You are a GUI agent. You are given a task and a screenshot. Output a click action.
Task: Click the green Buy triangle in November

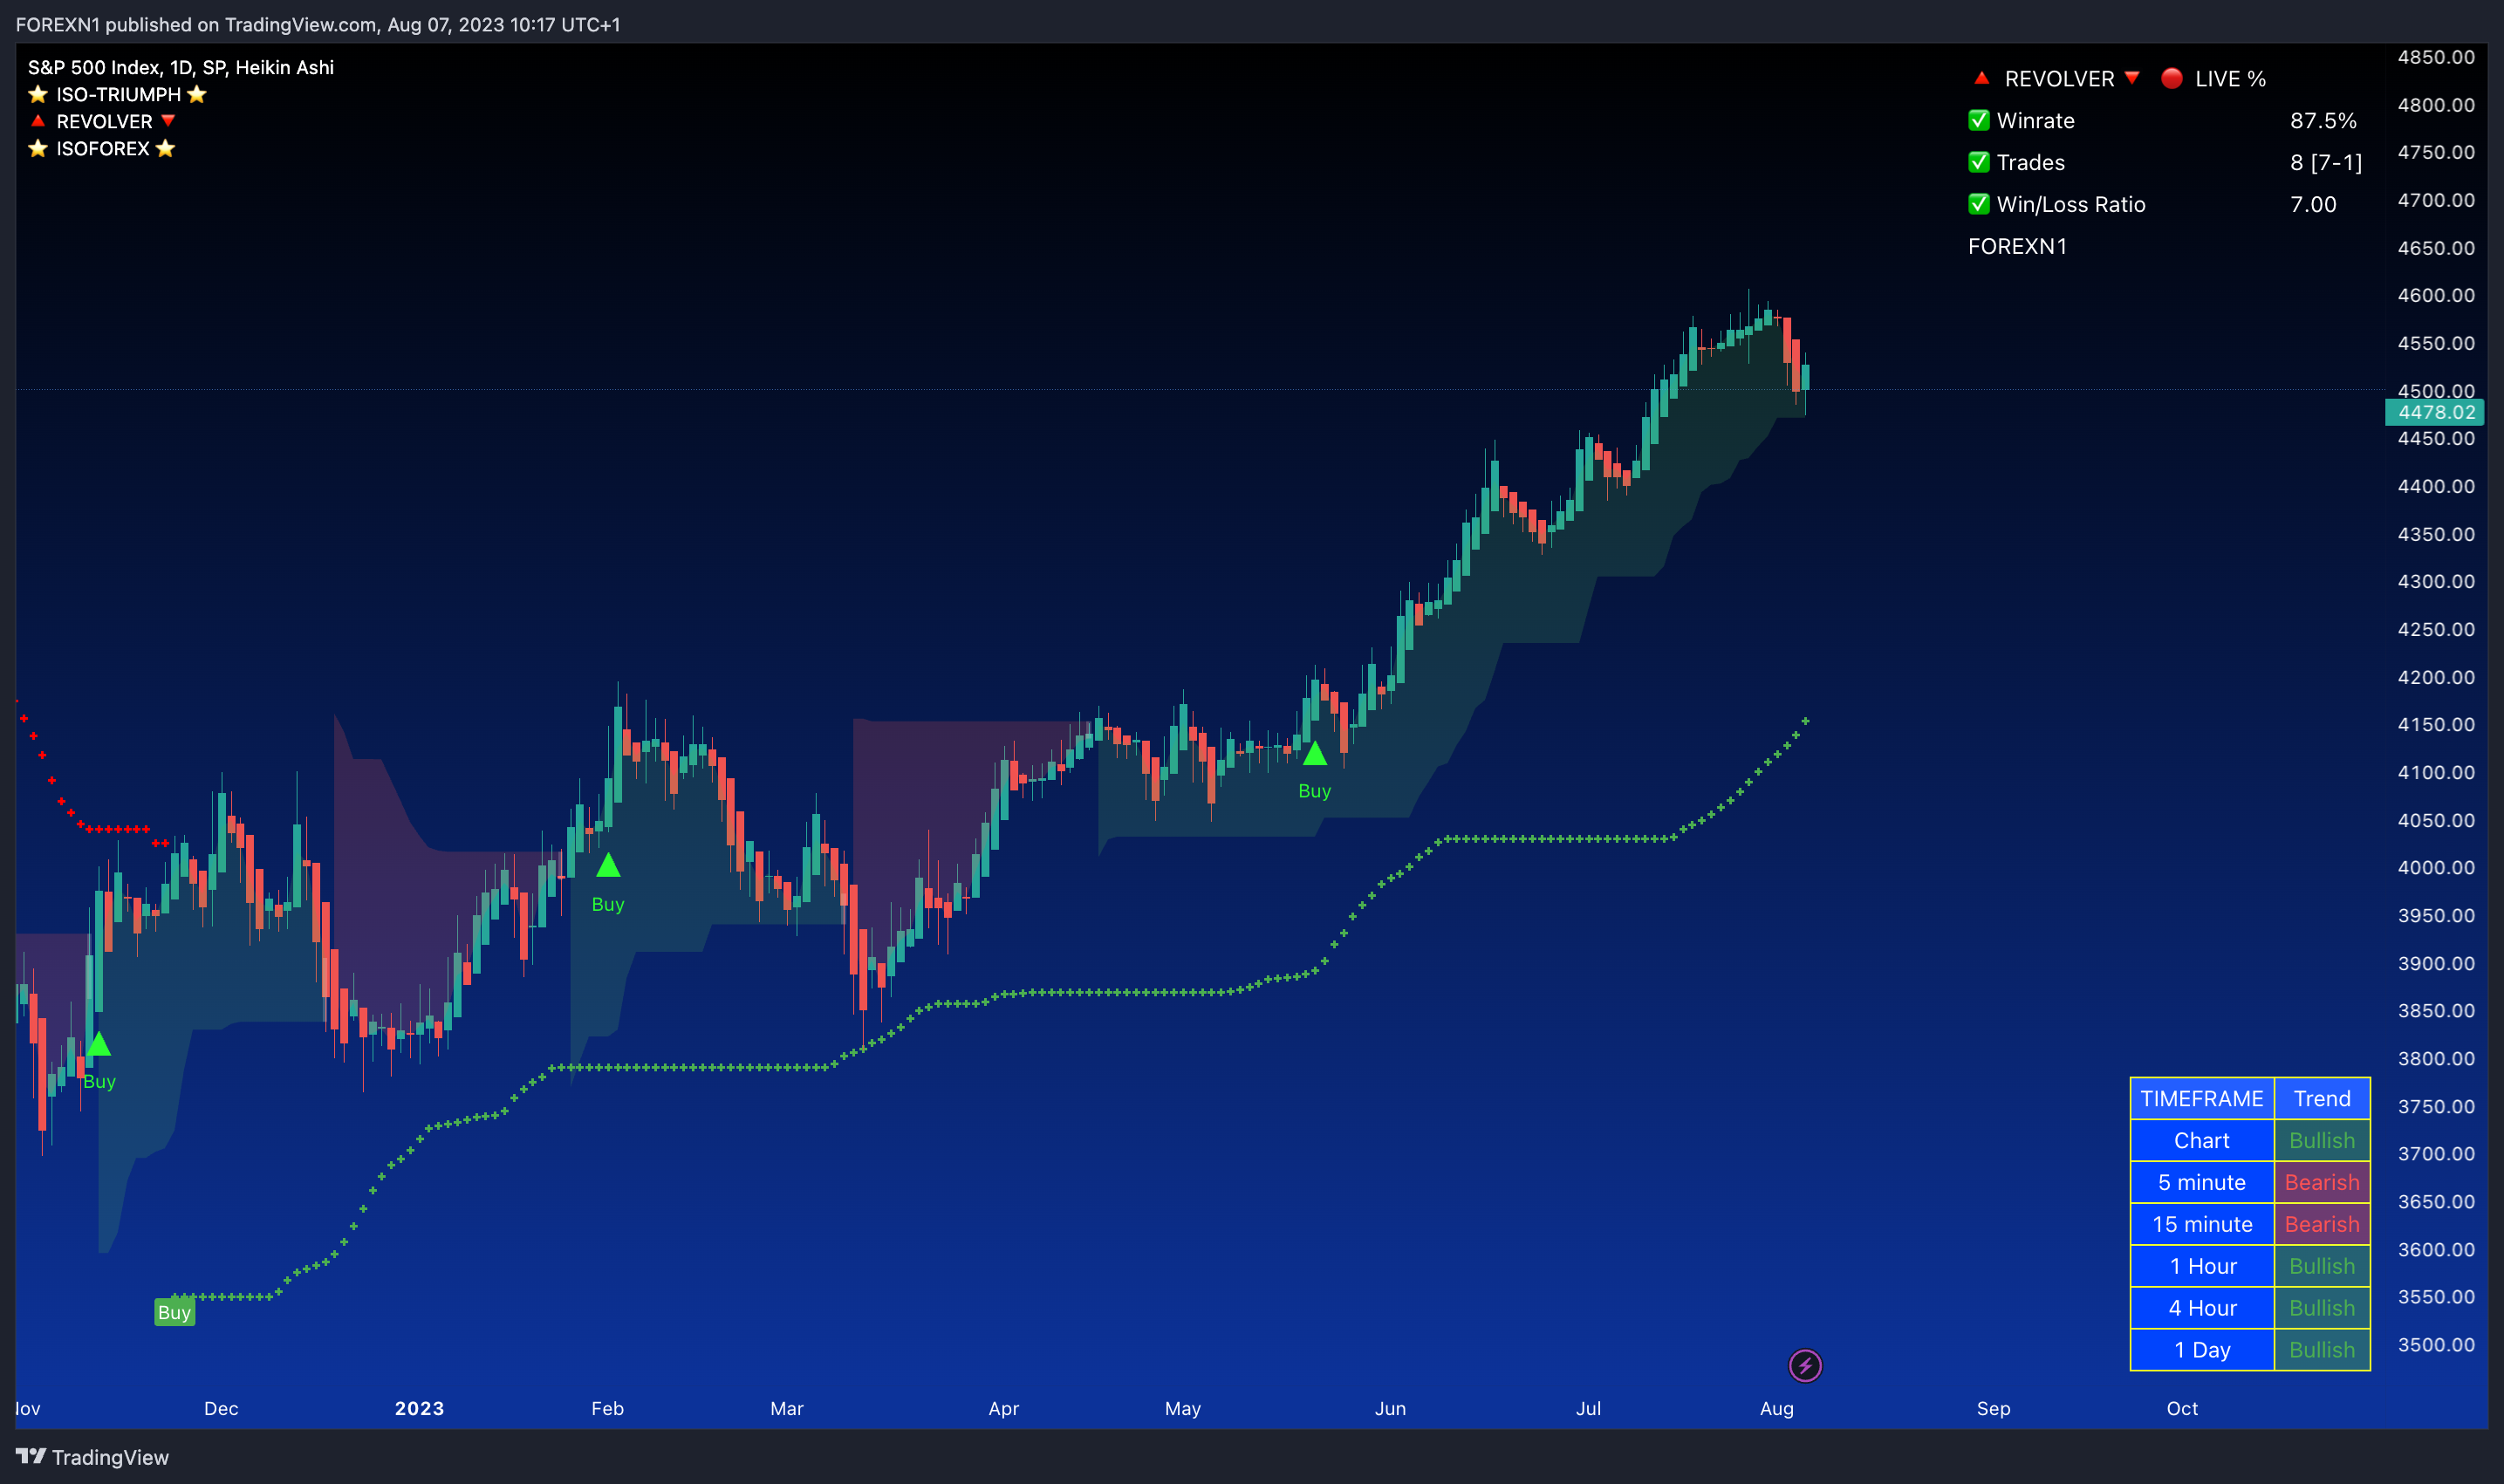(x=98, y=1045)
